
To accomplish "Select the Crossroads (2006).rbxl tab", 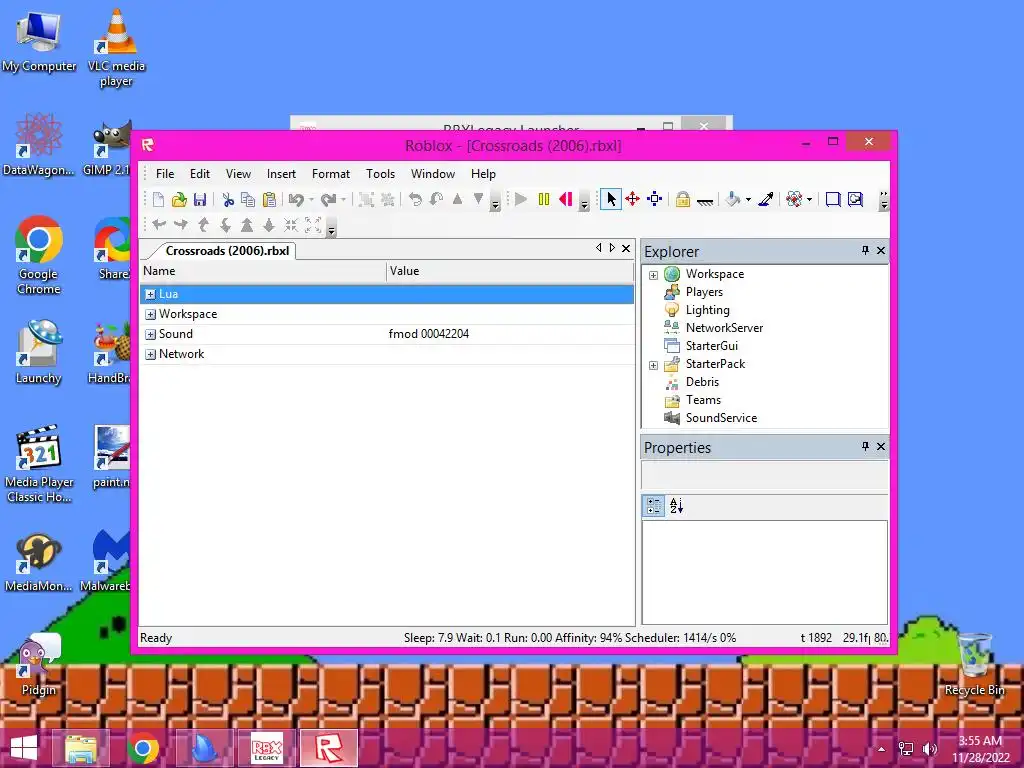I will coord(227,251).
